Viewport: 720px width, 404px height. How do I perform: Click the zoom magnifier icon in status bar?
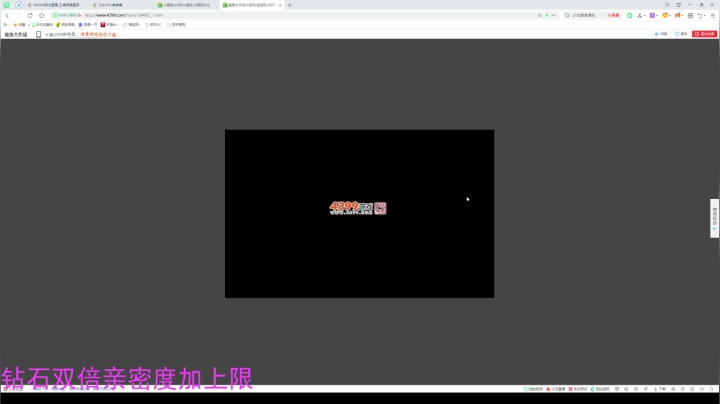711,389
